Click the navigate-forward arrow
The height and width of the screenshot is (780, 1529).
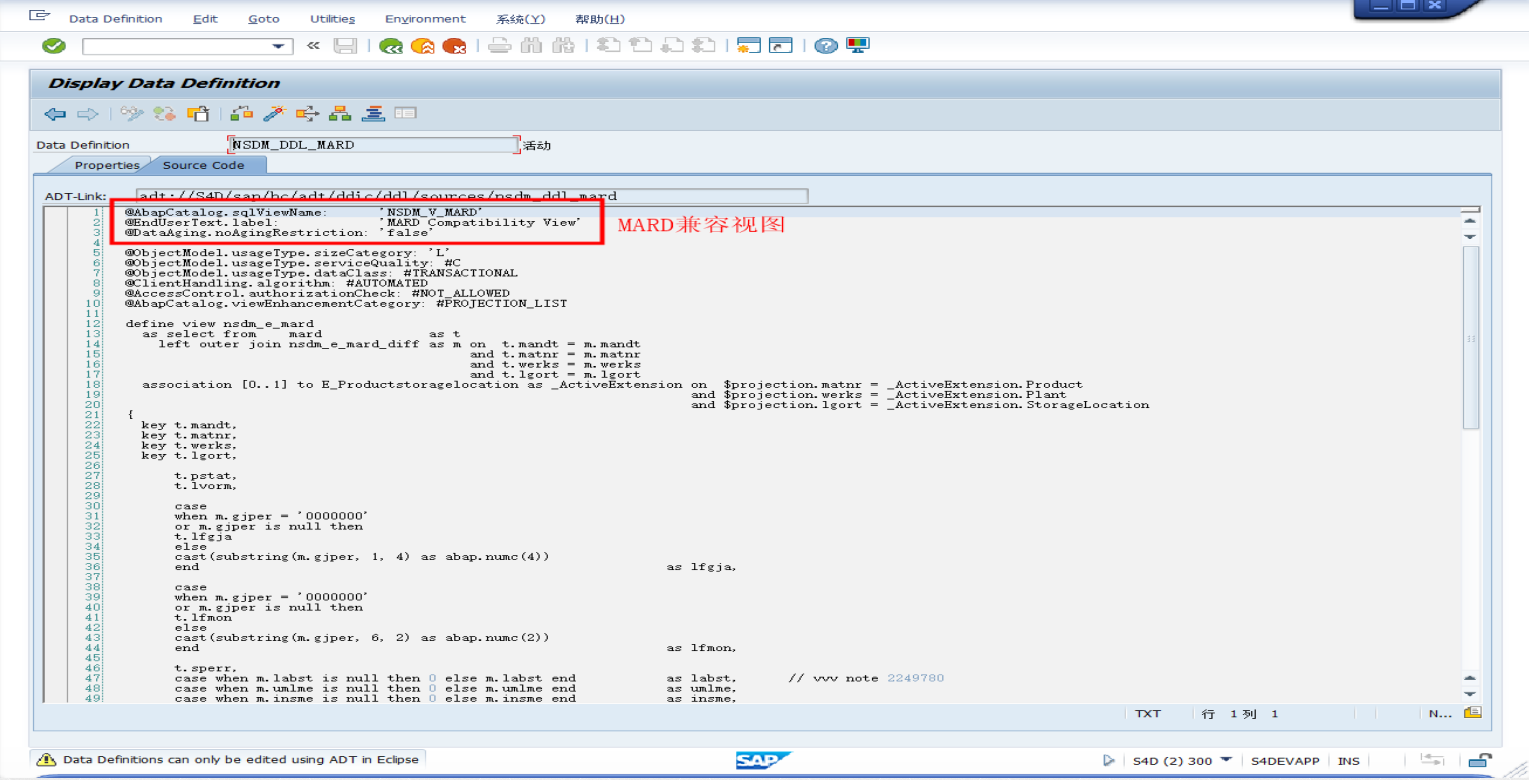[x=87, y=114]
